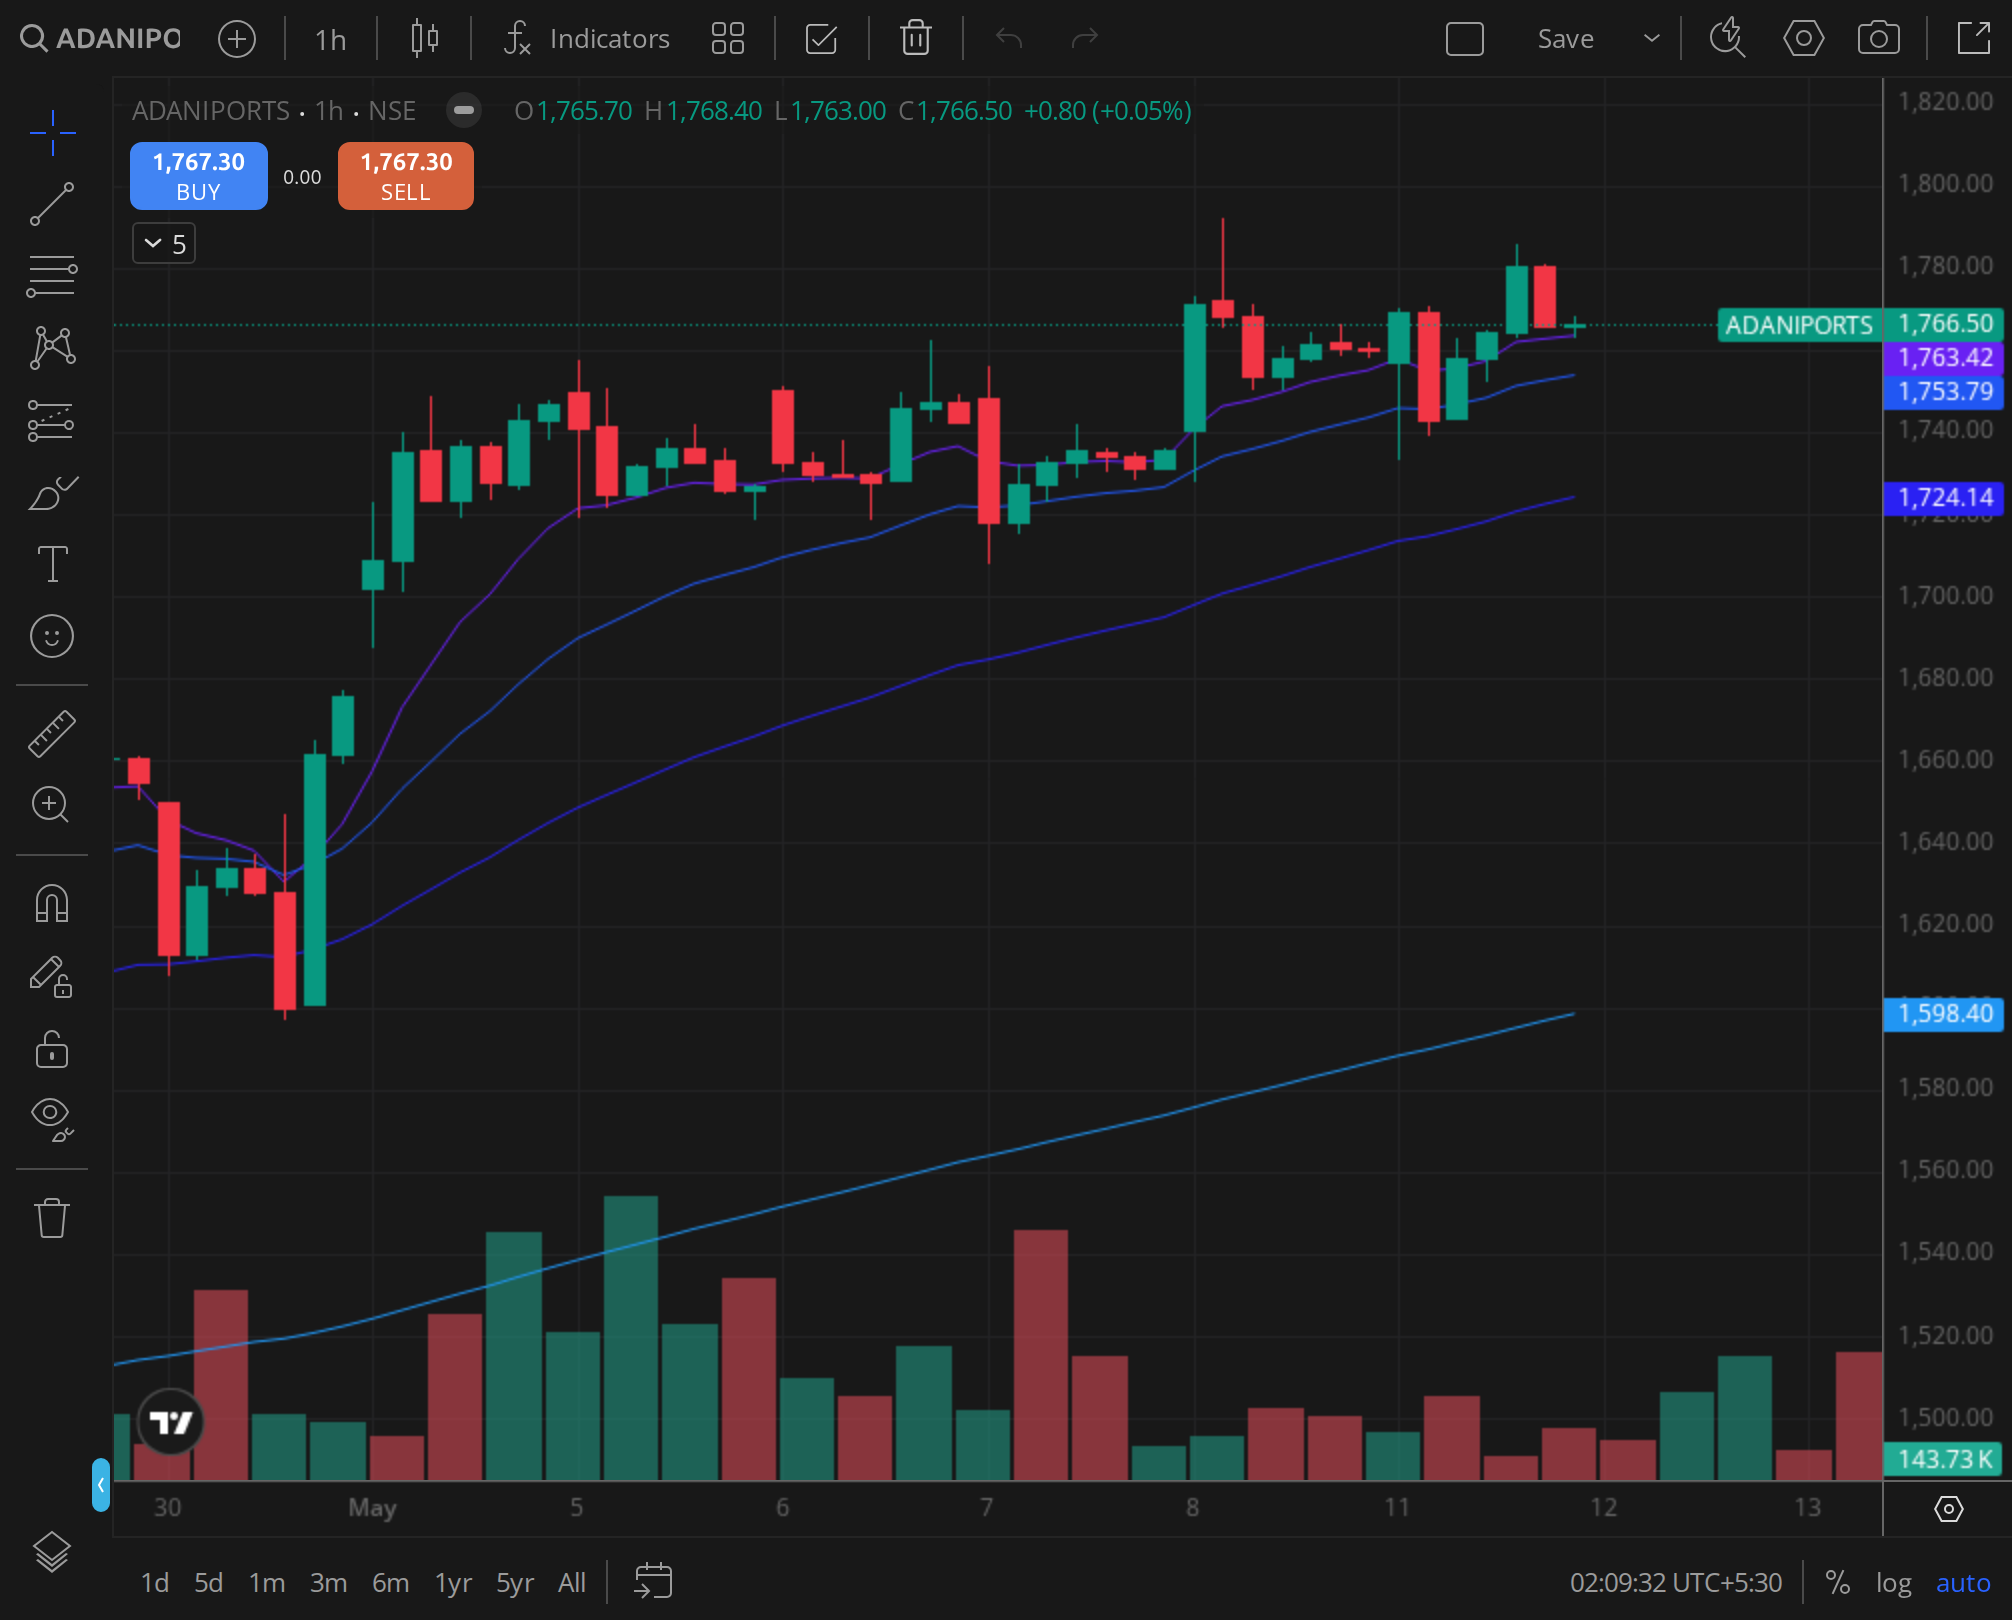Select the 5d time range

coord(209,1583)
